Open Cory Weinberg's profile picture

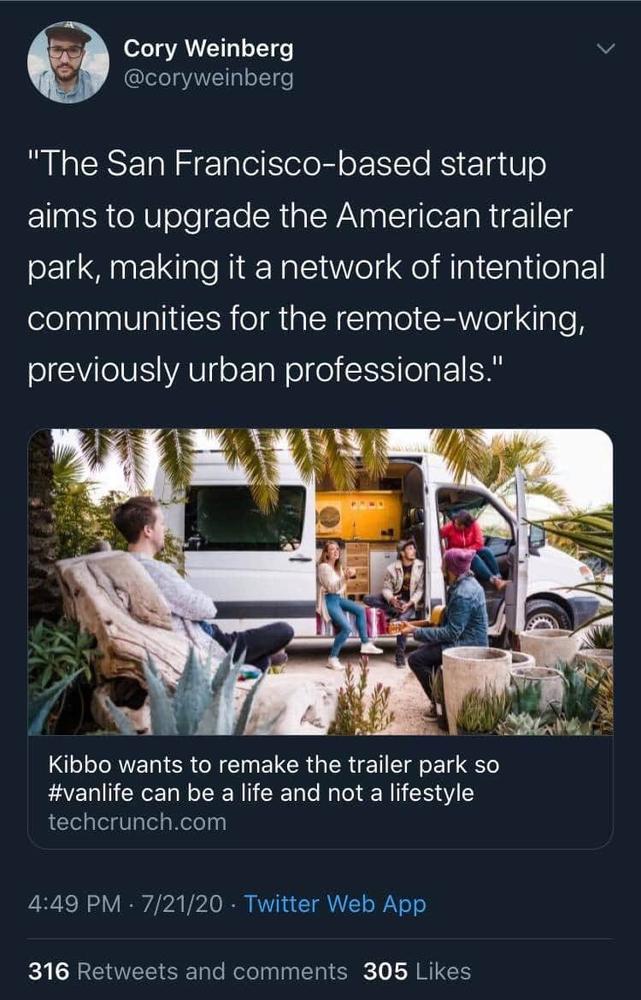(x=68, y=62)
